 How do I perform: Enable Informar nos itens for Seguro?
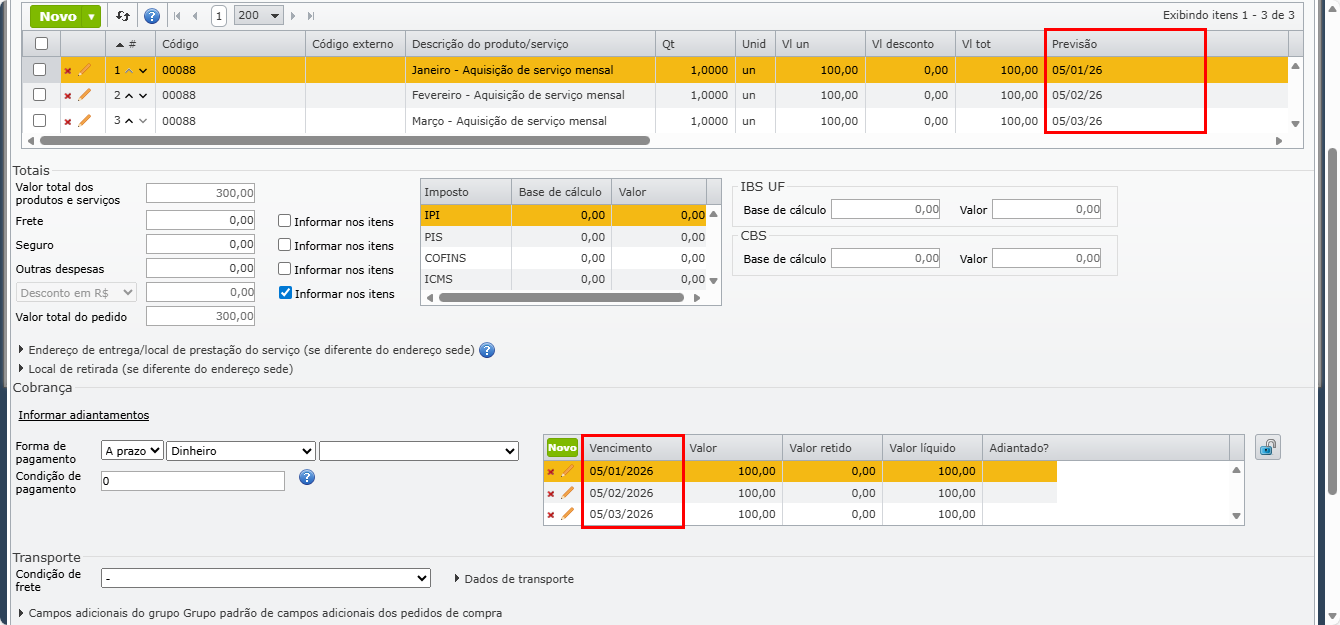(x=285, y=245)
